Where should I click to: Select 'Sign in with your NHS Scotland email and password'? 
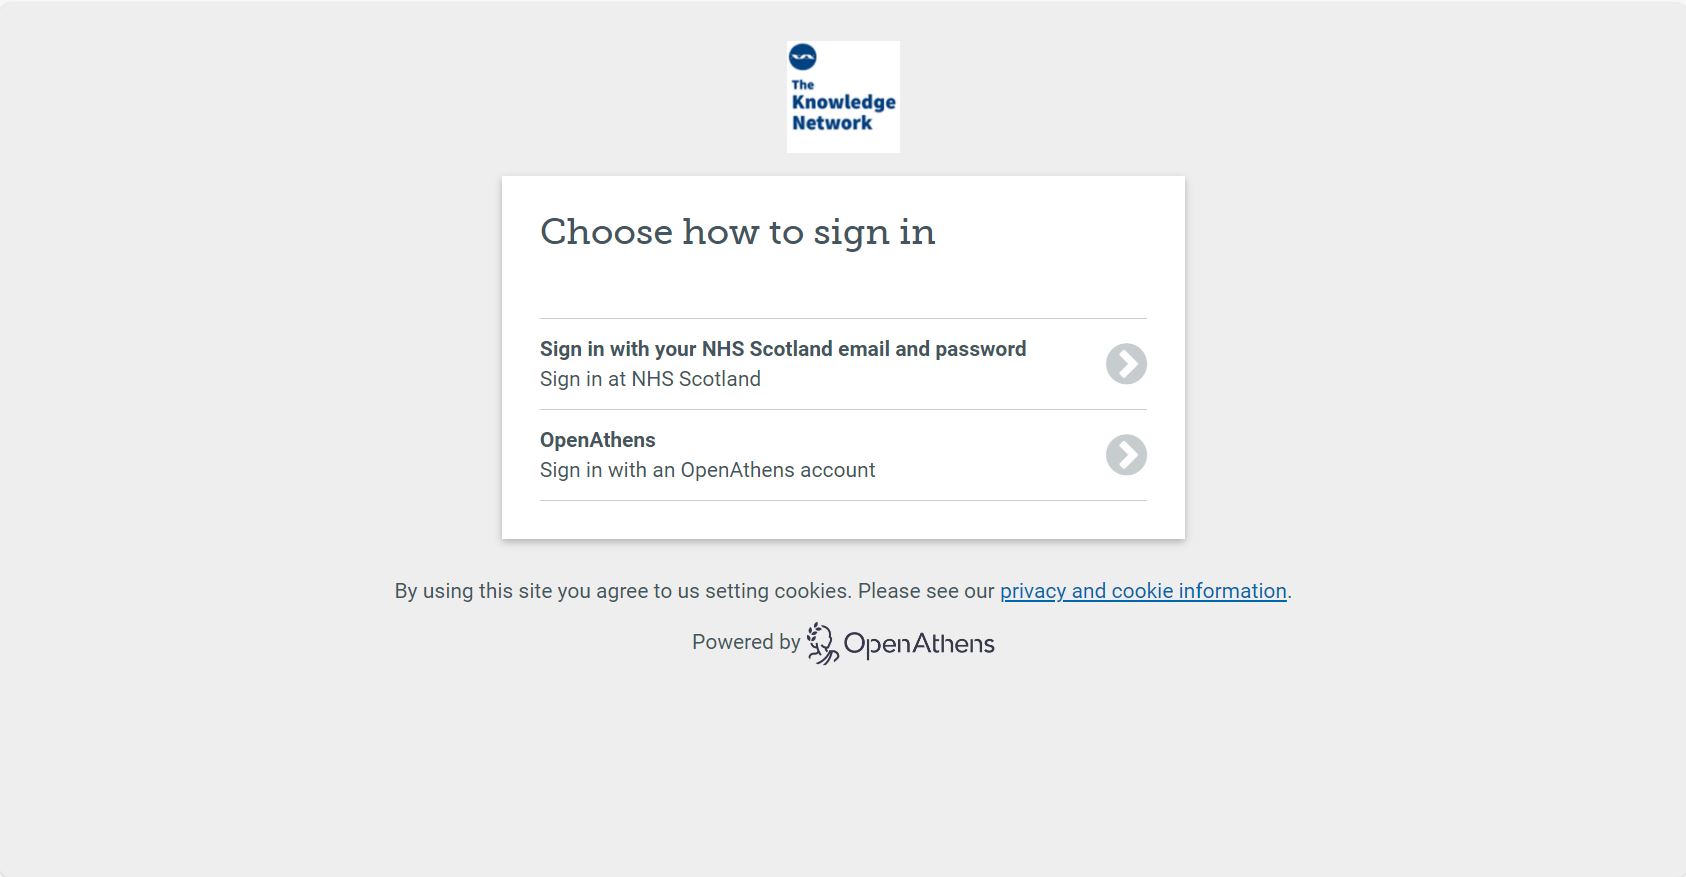point(783,349)
